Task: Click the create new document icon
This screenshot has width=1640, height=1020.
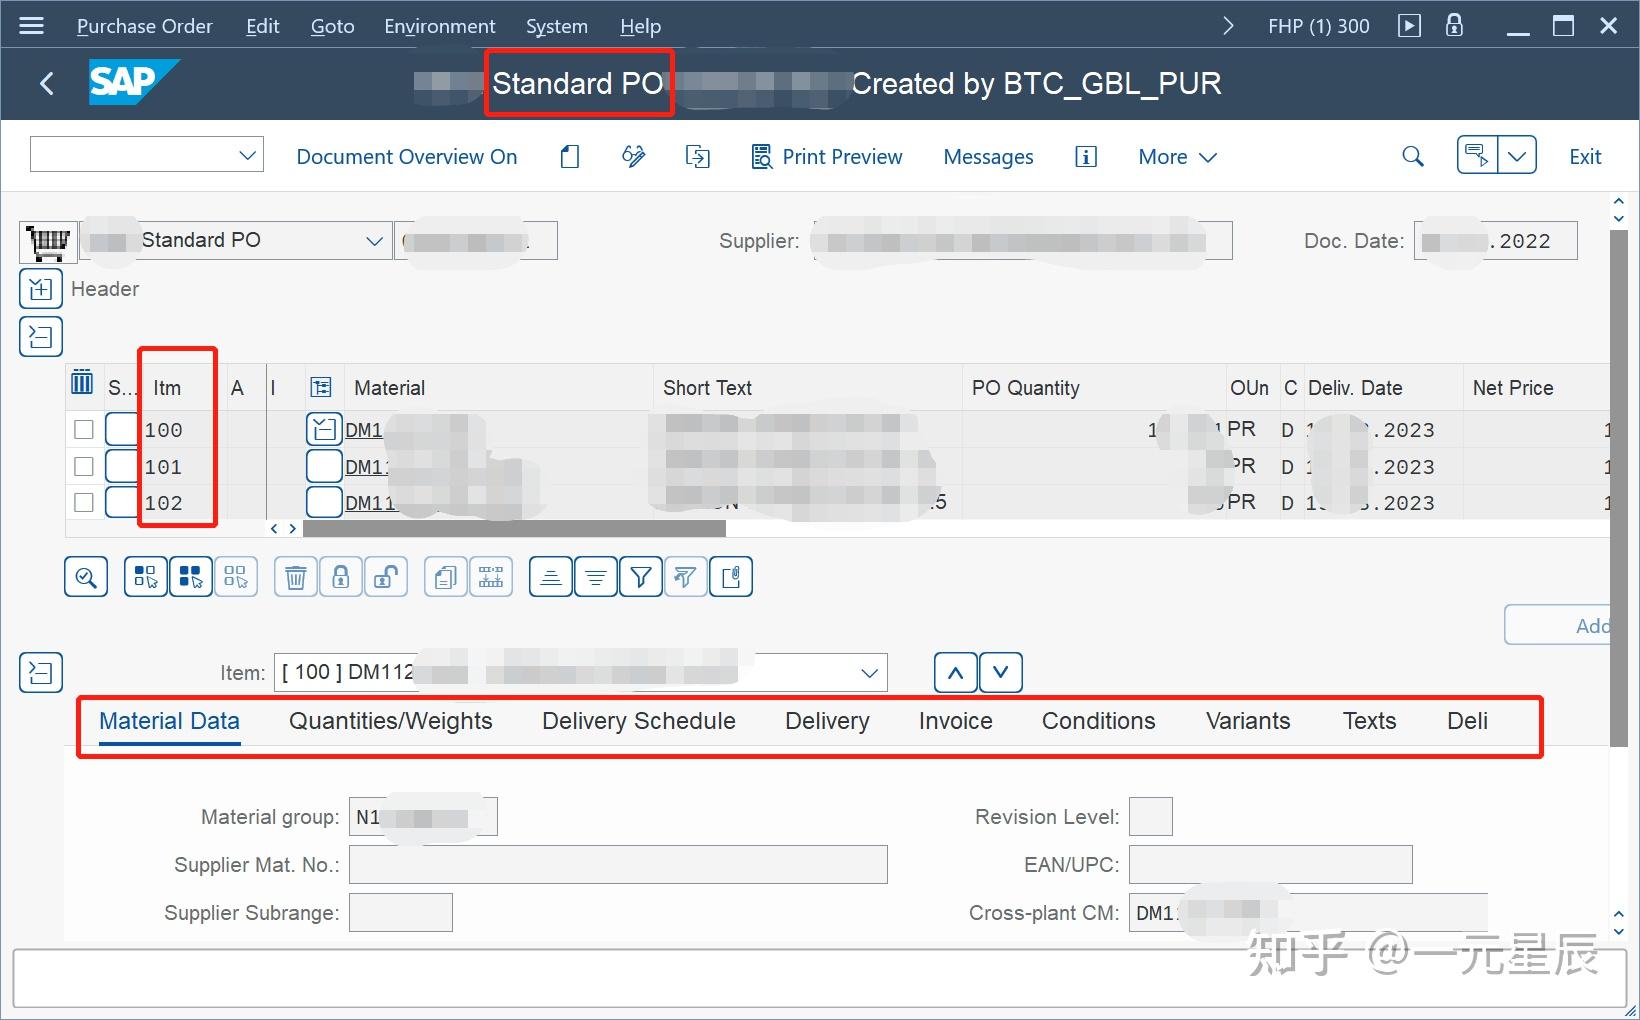Action: (x=569, y=156)
